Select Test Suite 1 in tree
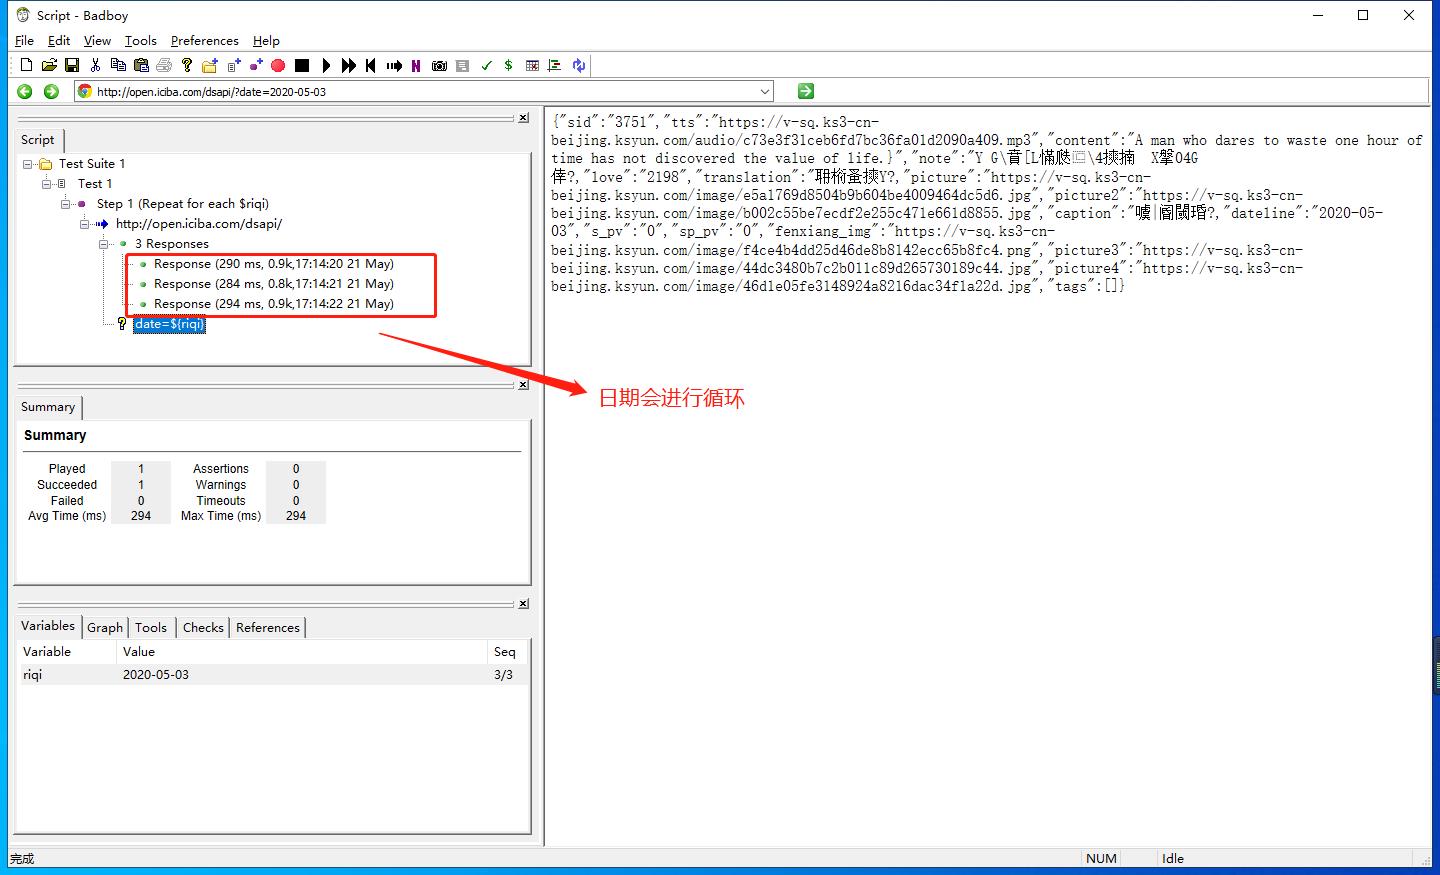This screenshot has width=1440, height=875. (x=92, y=164)
